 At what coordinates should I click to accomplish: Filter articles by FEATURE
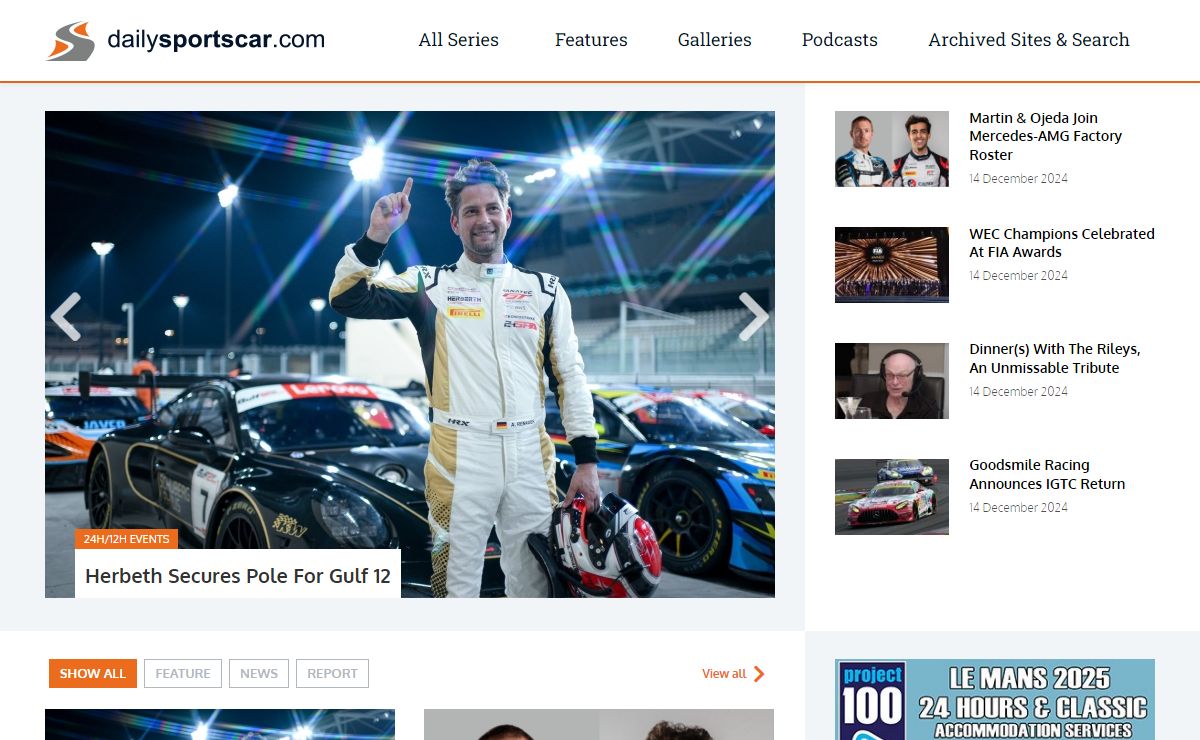click(183, 674)
